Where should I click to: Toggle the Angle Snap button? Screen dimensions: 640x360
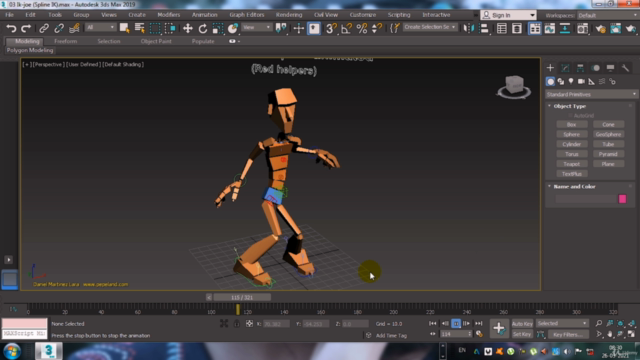(x=347, y=28)
